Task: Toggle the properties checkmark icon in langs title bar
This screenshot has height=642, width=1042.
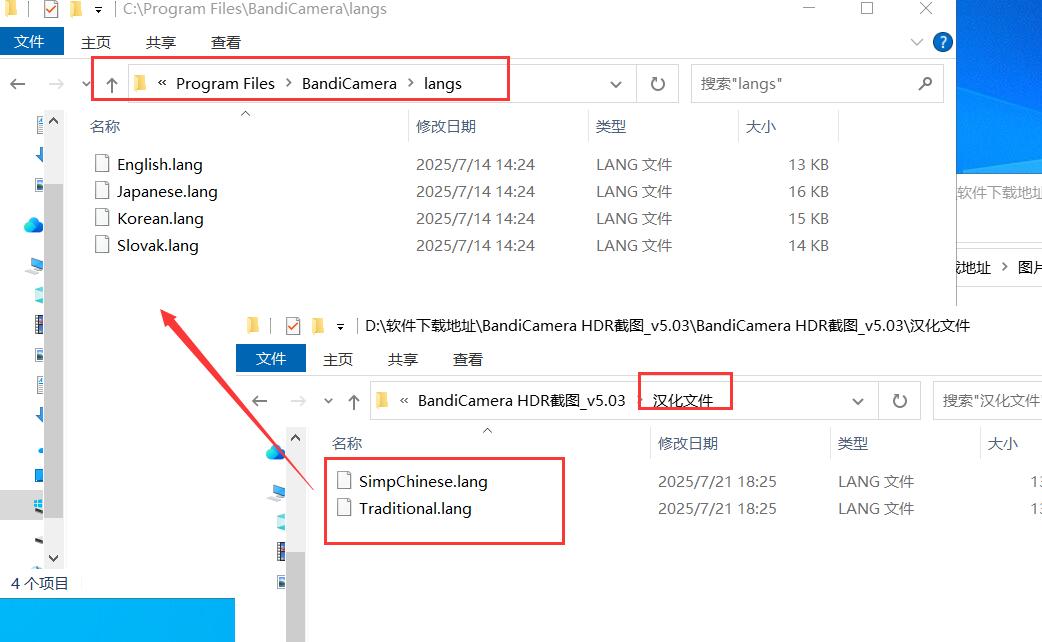Action: click(51, 10)
